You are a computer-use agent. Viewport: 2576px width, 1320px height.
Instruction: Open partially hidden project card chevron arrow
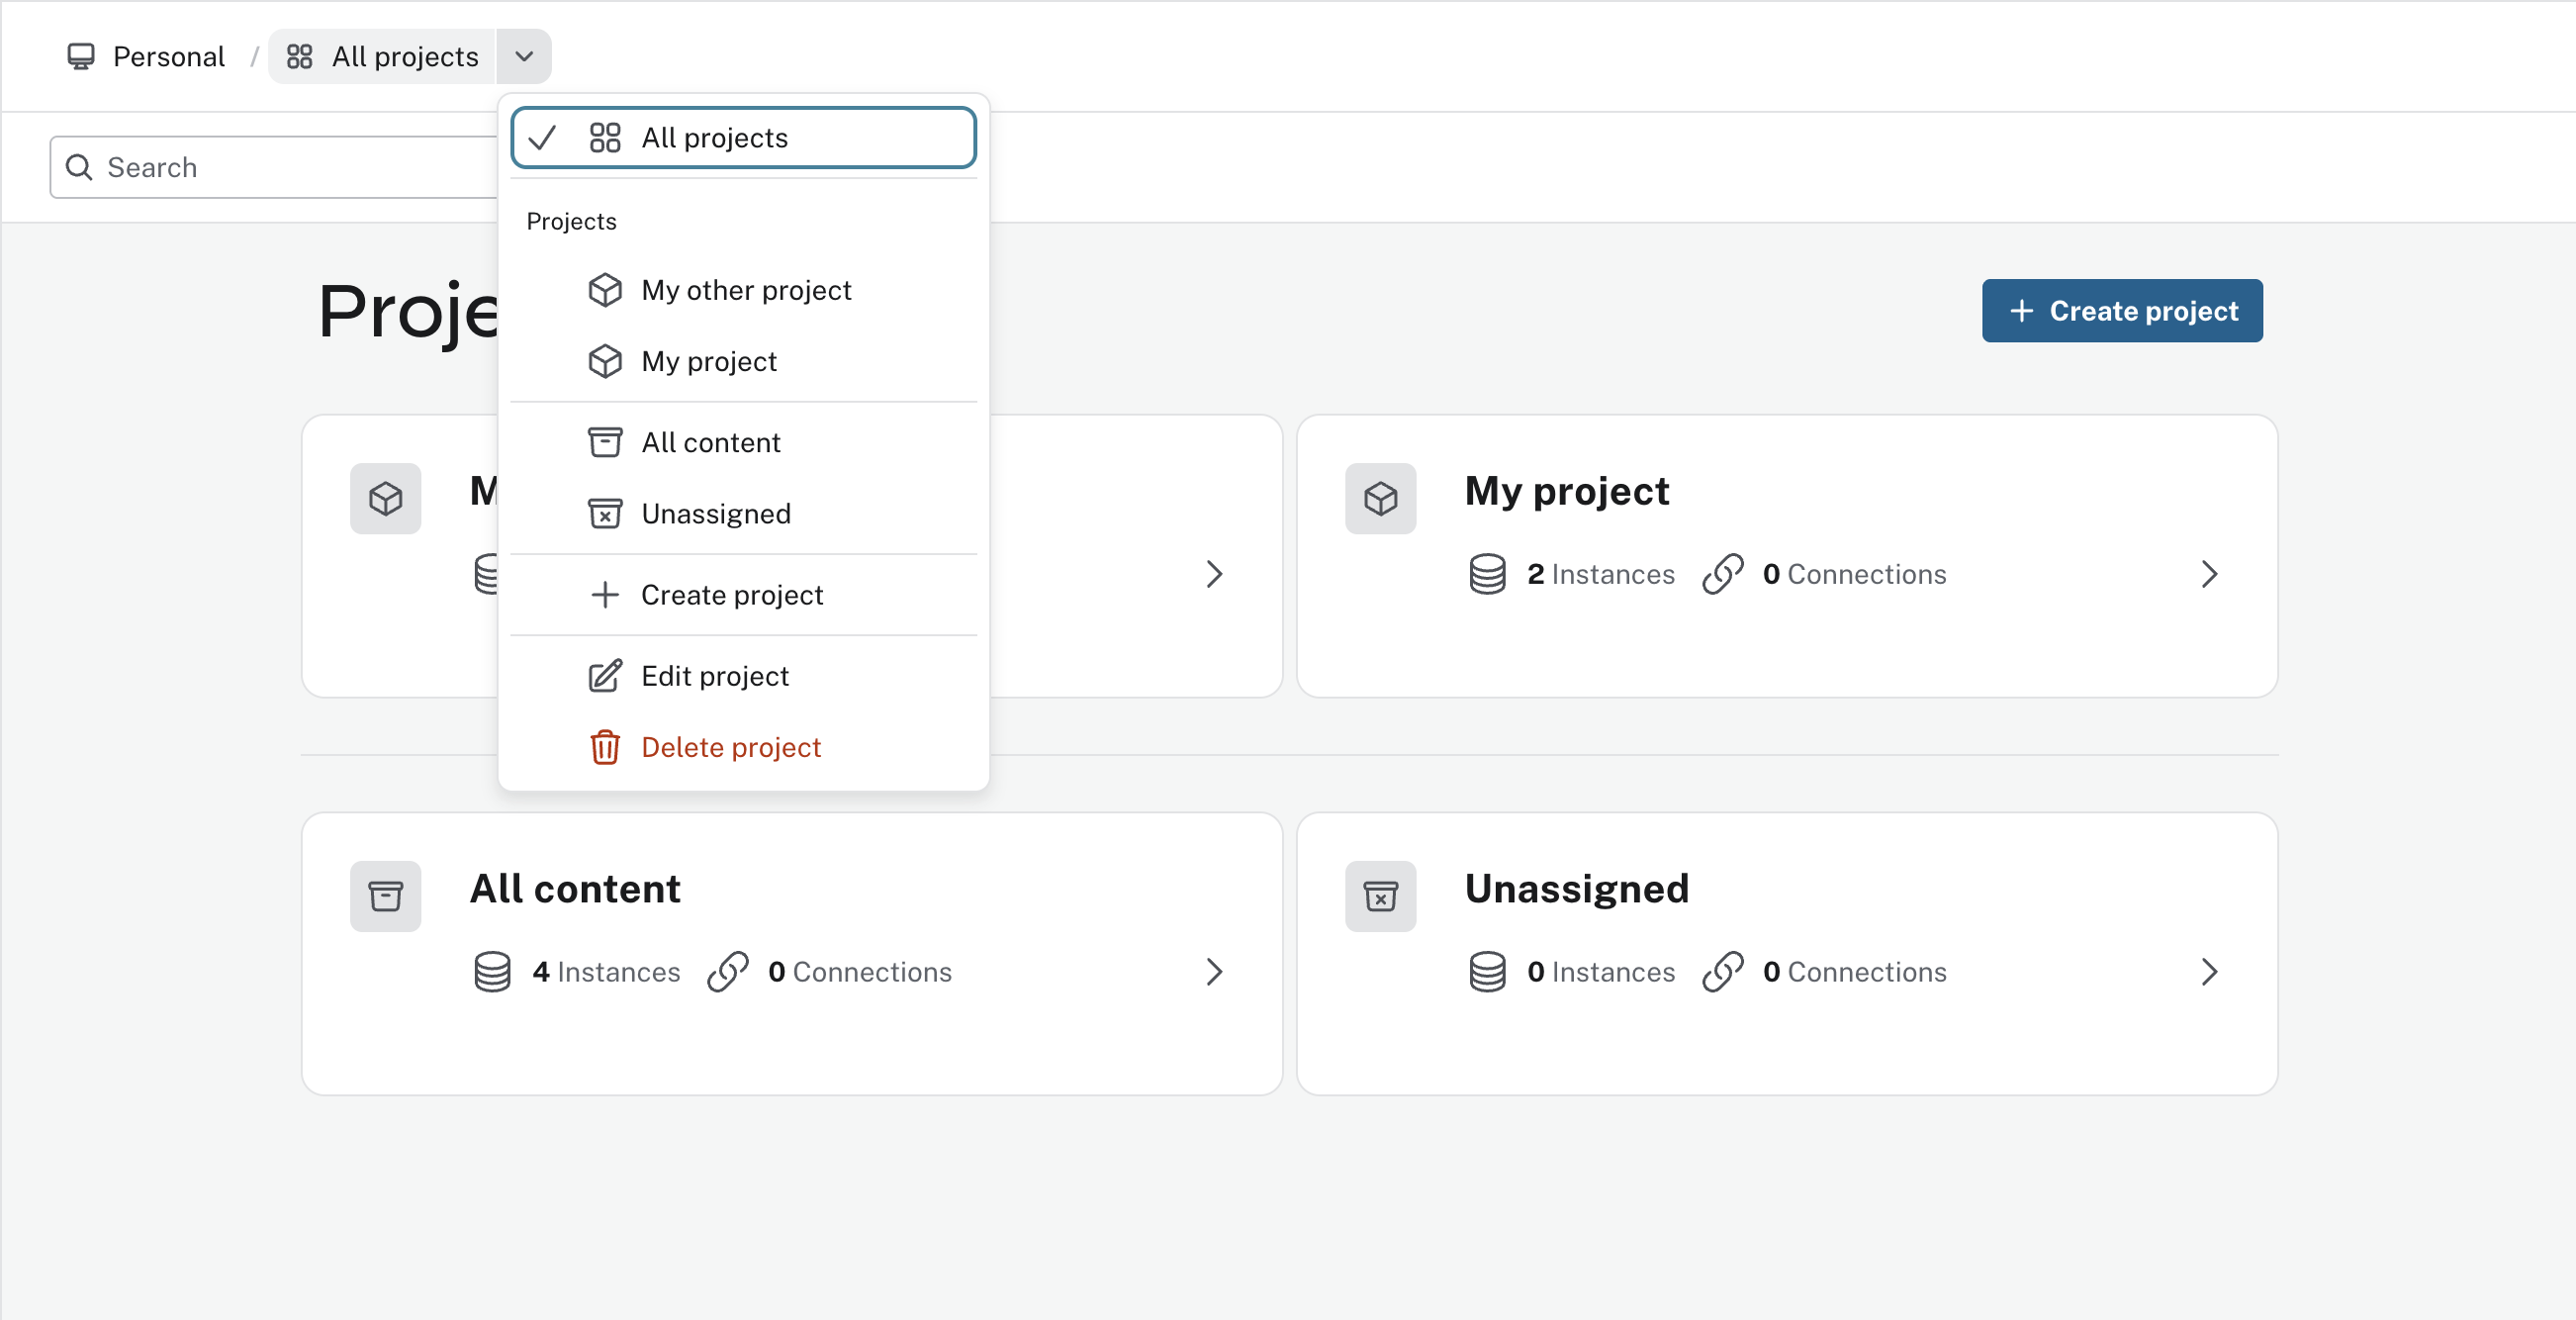[1215, 574]
